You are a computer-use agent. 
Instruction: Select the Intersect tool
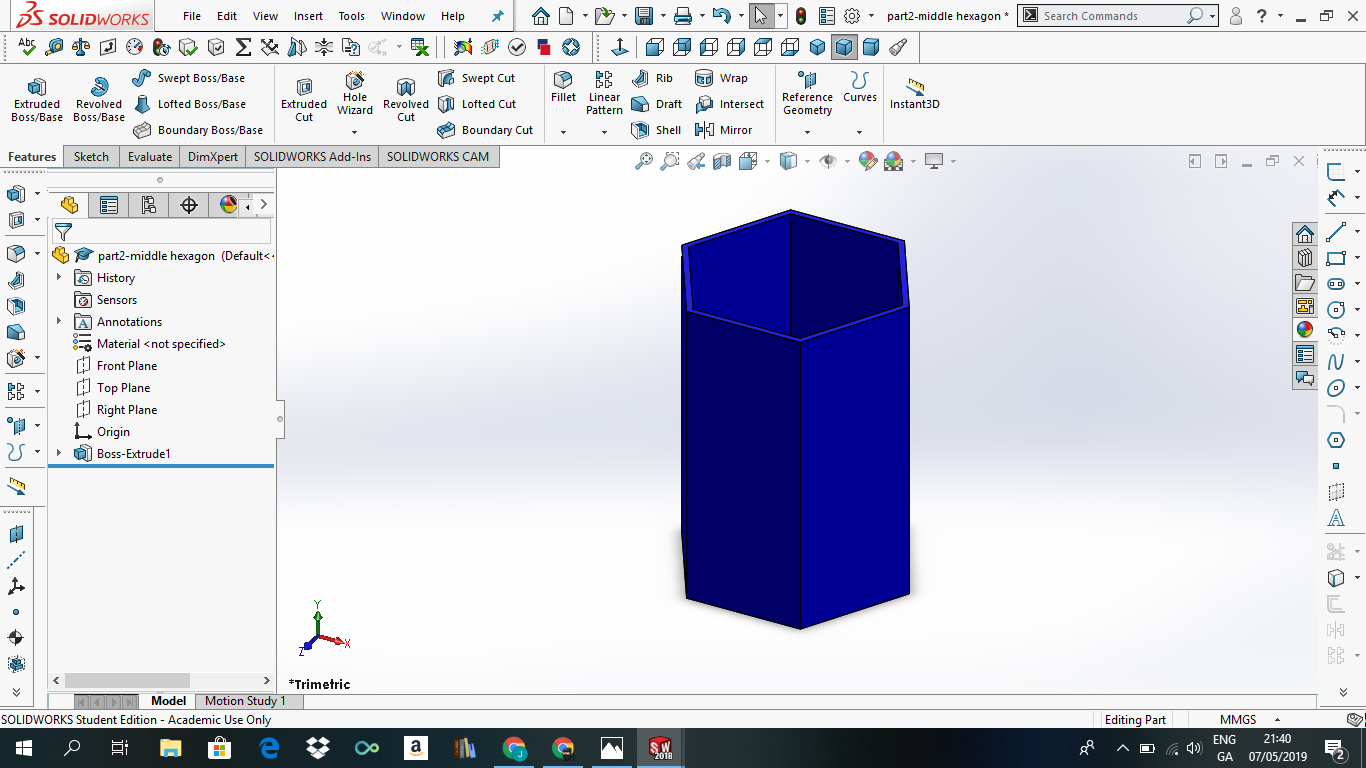tap(729, 104)
